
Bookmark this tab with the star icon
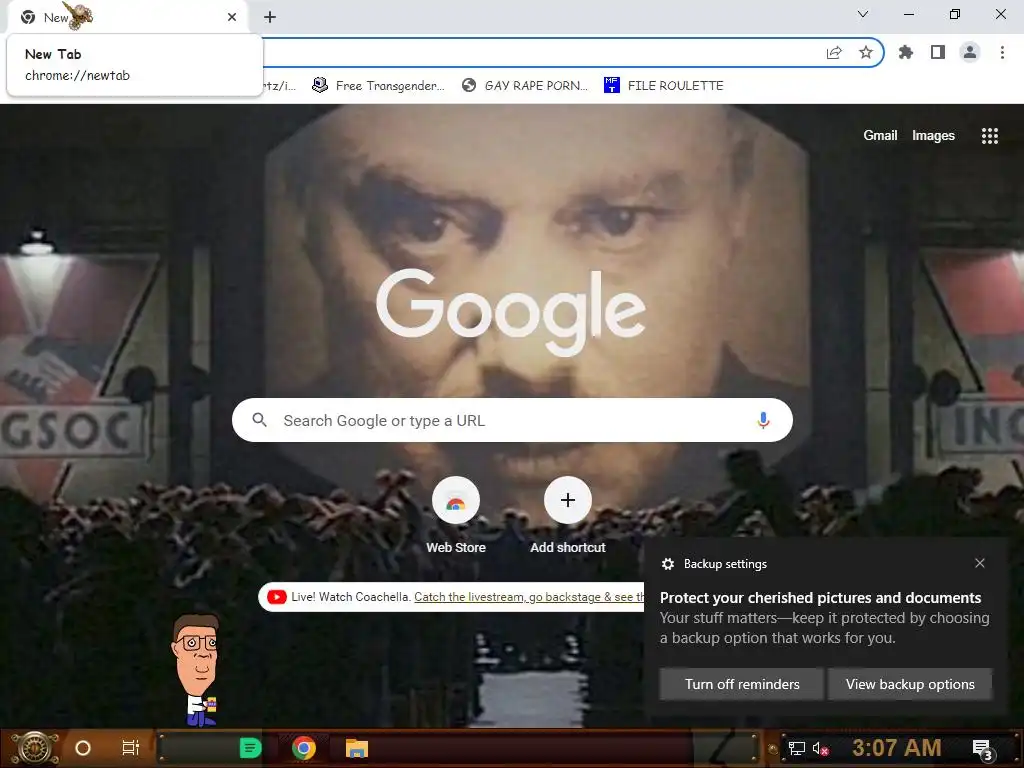pos(866,52)
